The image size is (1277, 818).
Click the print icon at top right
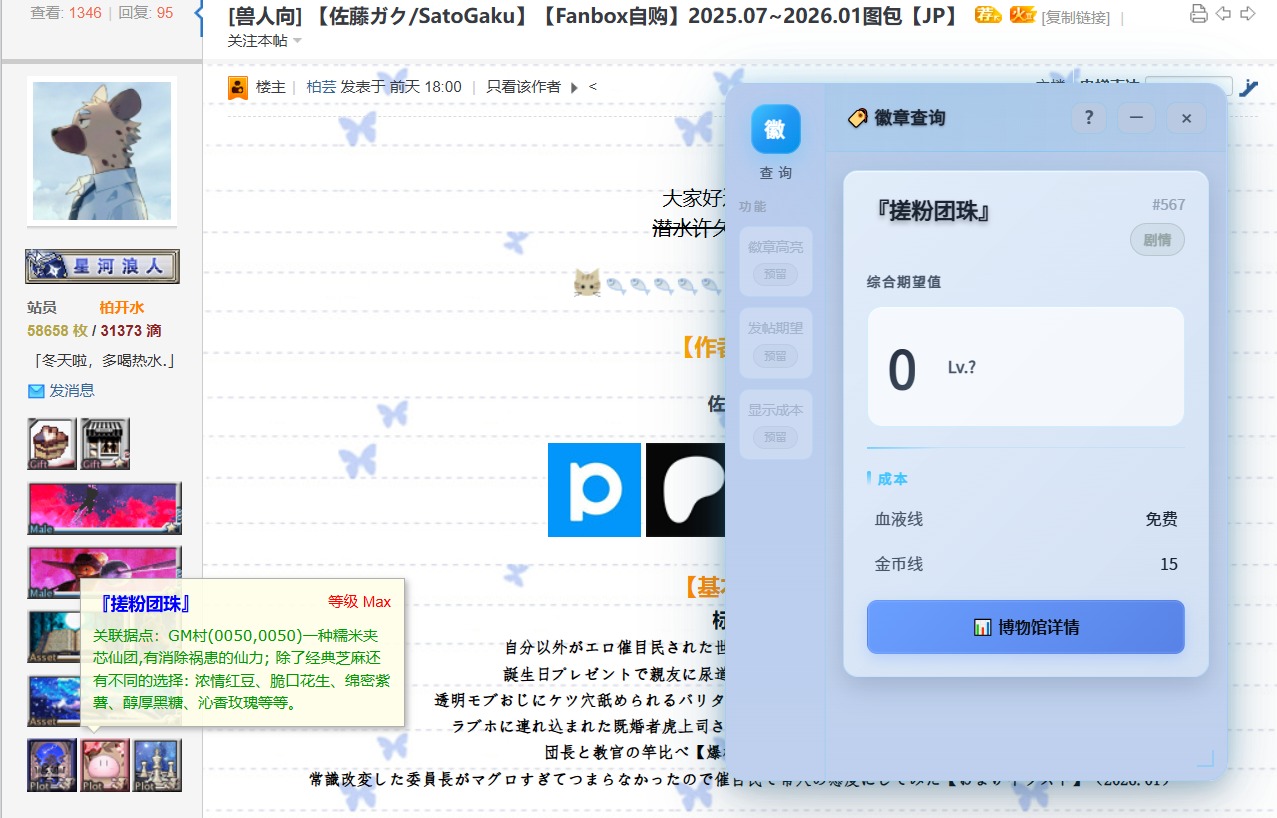pos(1198,14)
